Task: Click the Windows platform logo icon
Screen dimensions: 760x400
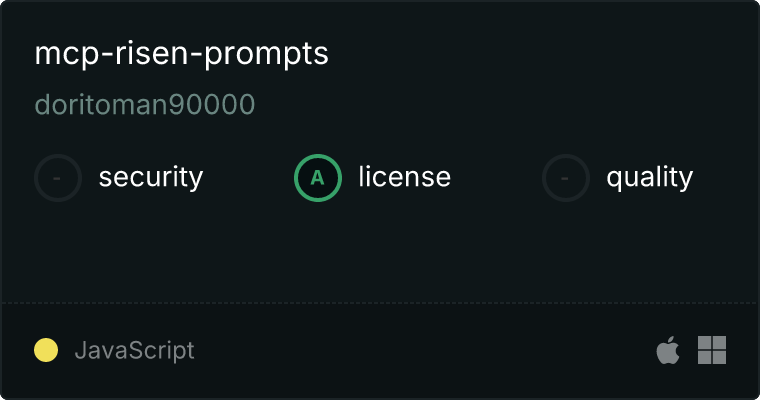Action: coord(712,350)
